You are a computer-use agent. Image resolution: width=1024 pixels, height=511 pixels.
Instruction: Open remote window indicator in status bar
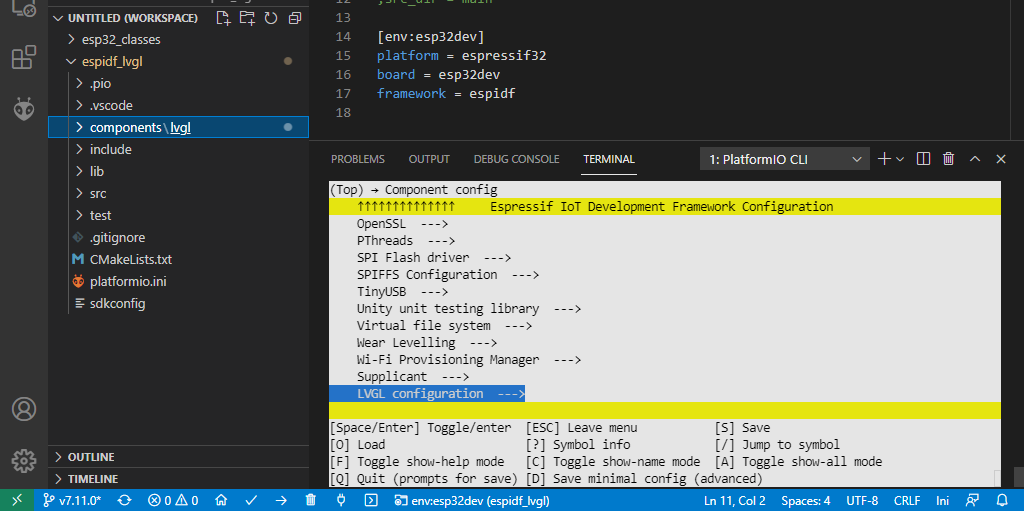(x=17, y=501)
